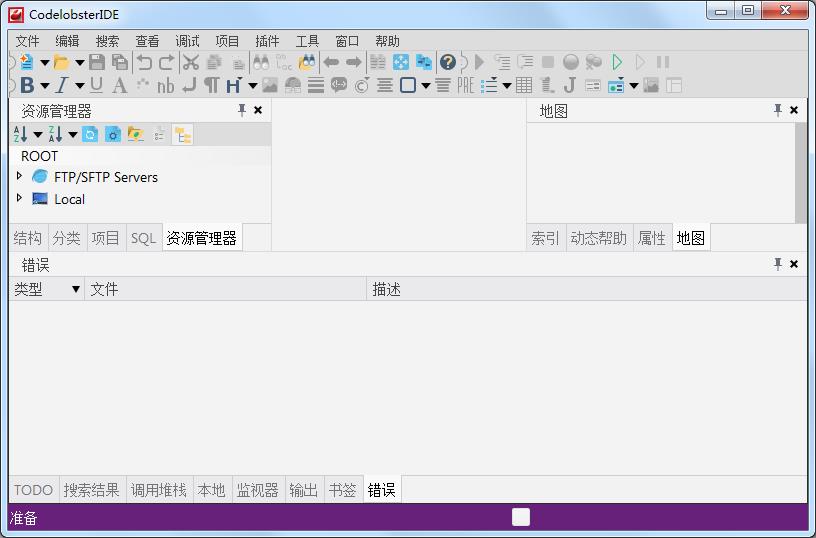This screenshot has width=816, height=538.
Task: Open help with the question mark icon
Action: [448, 62]
